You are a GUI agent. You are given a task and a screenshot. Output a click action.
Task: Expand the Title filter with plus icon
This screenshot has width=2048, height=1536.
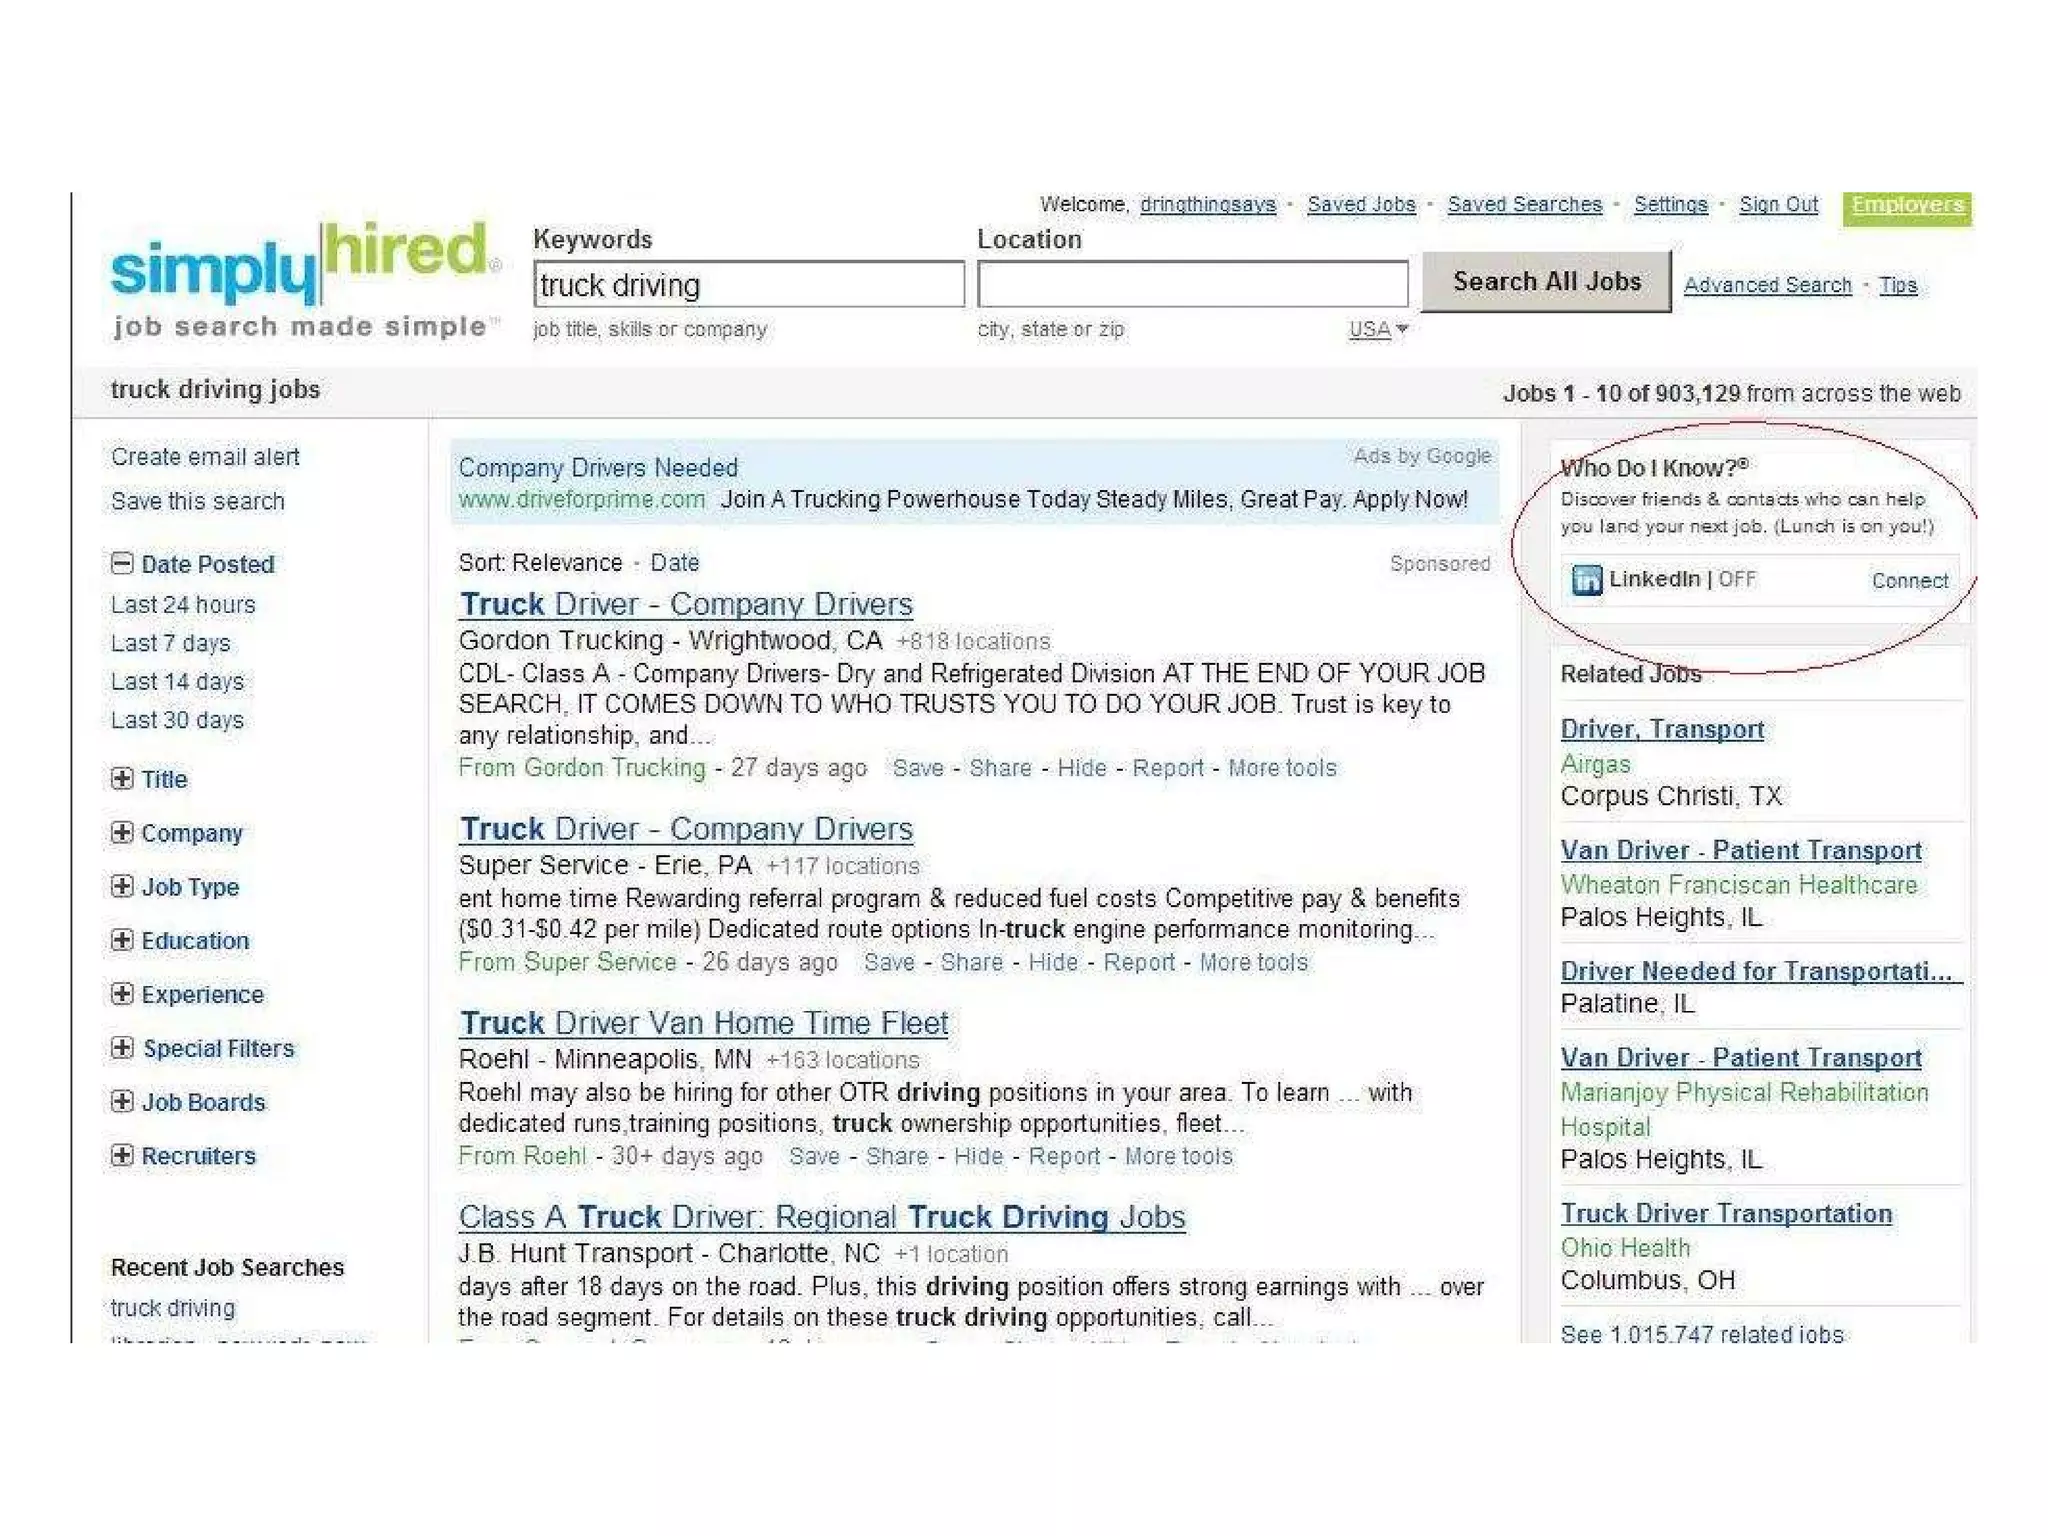pos(122,779)
